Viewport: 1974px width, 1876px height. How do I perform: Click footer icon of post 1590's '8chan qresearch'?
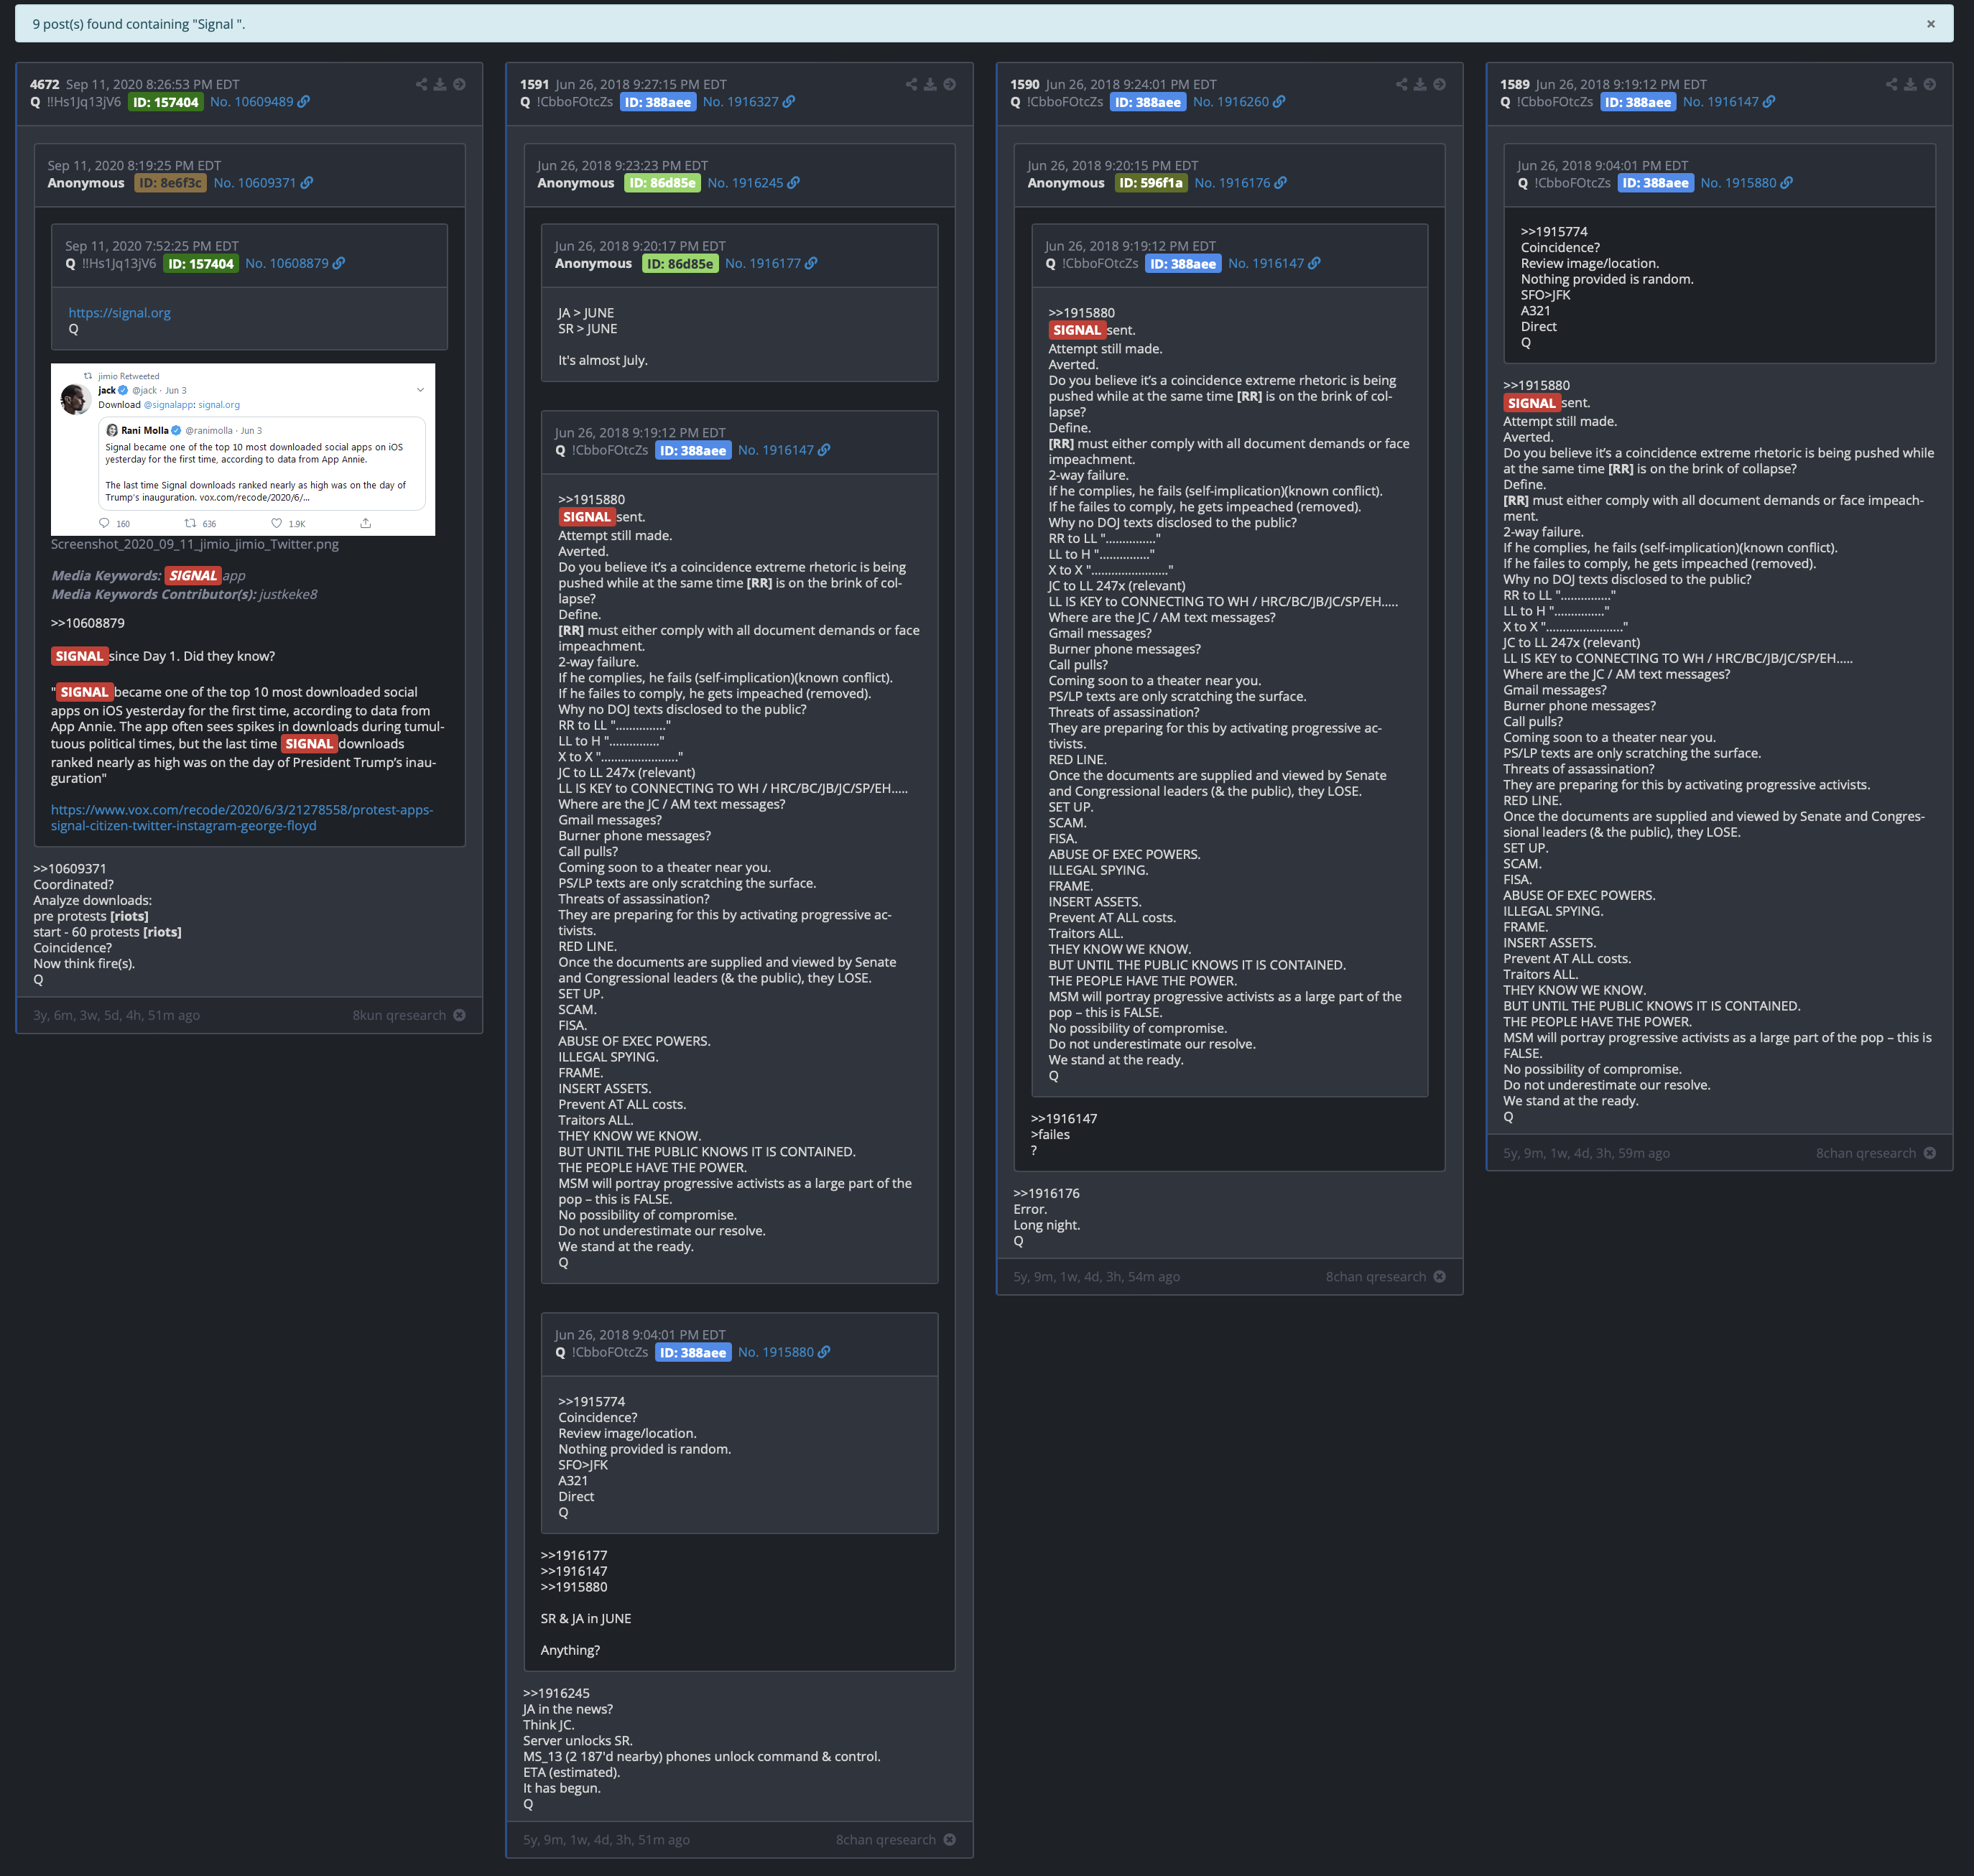pyautogui.click(x=1440, y=1277)
